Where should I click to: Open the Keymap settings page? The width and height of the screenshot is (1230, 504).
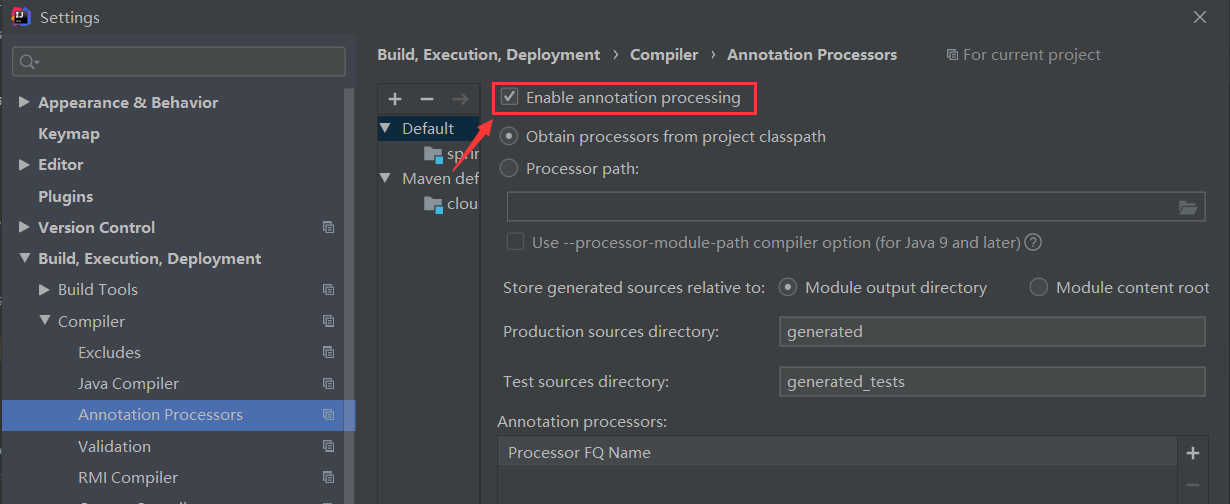tap(68, 134)
